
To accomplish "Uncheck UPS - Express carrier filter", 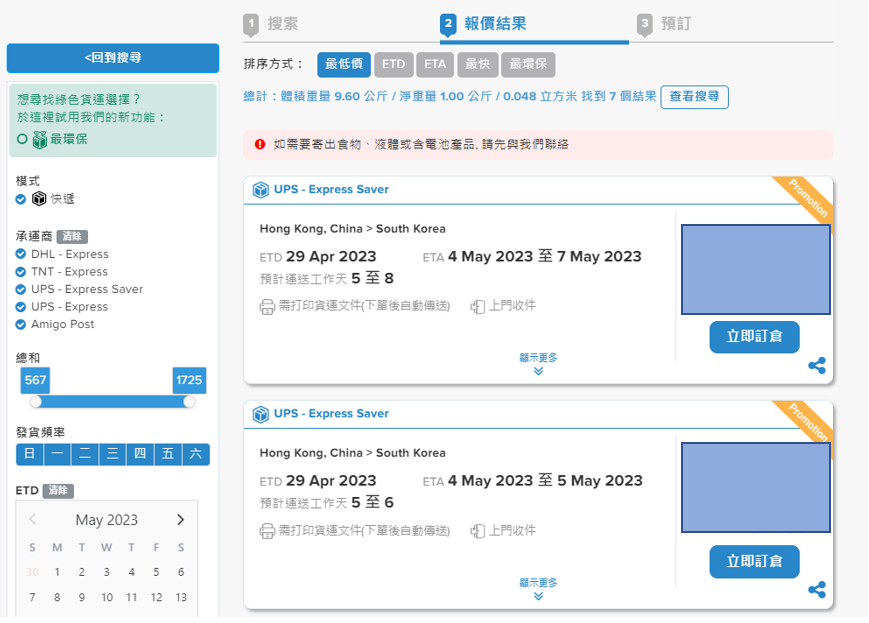I will pos(21,307).
